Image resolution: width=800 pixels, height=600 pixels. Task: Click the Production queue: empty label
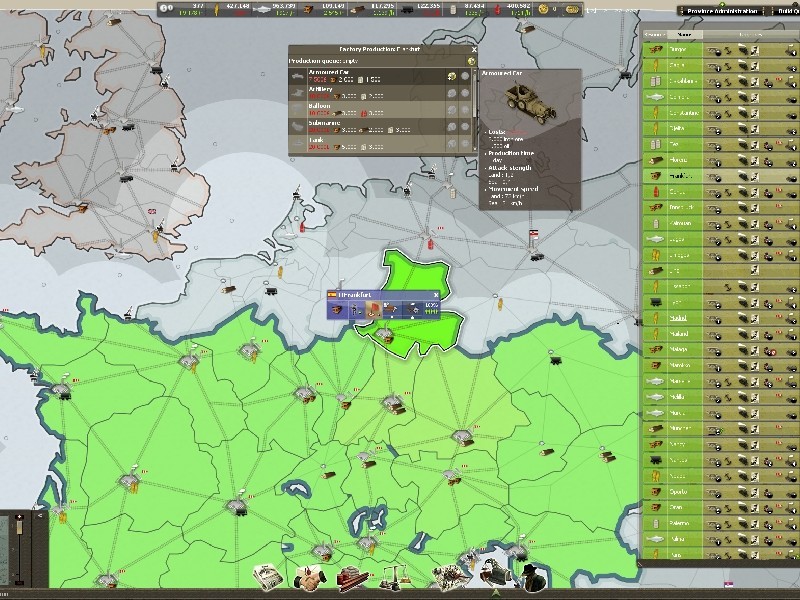tap(323, 61)
